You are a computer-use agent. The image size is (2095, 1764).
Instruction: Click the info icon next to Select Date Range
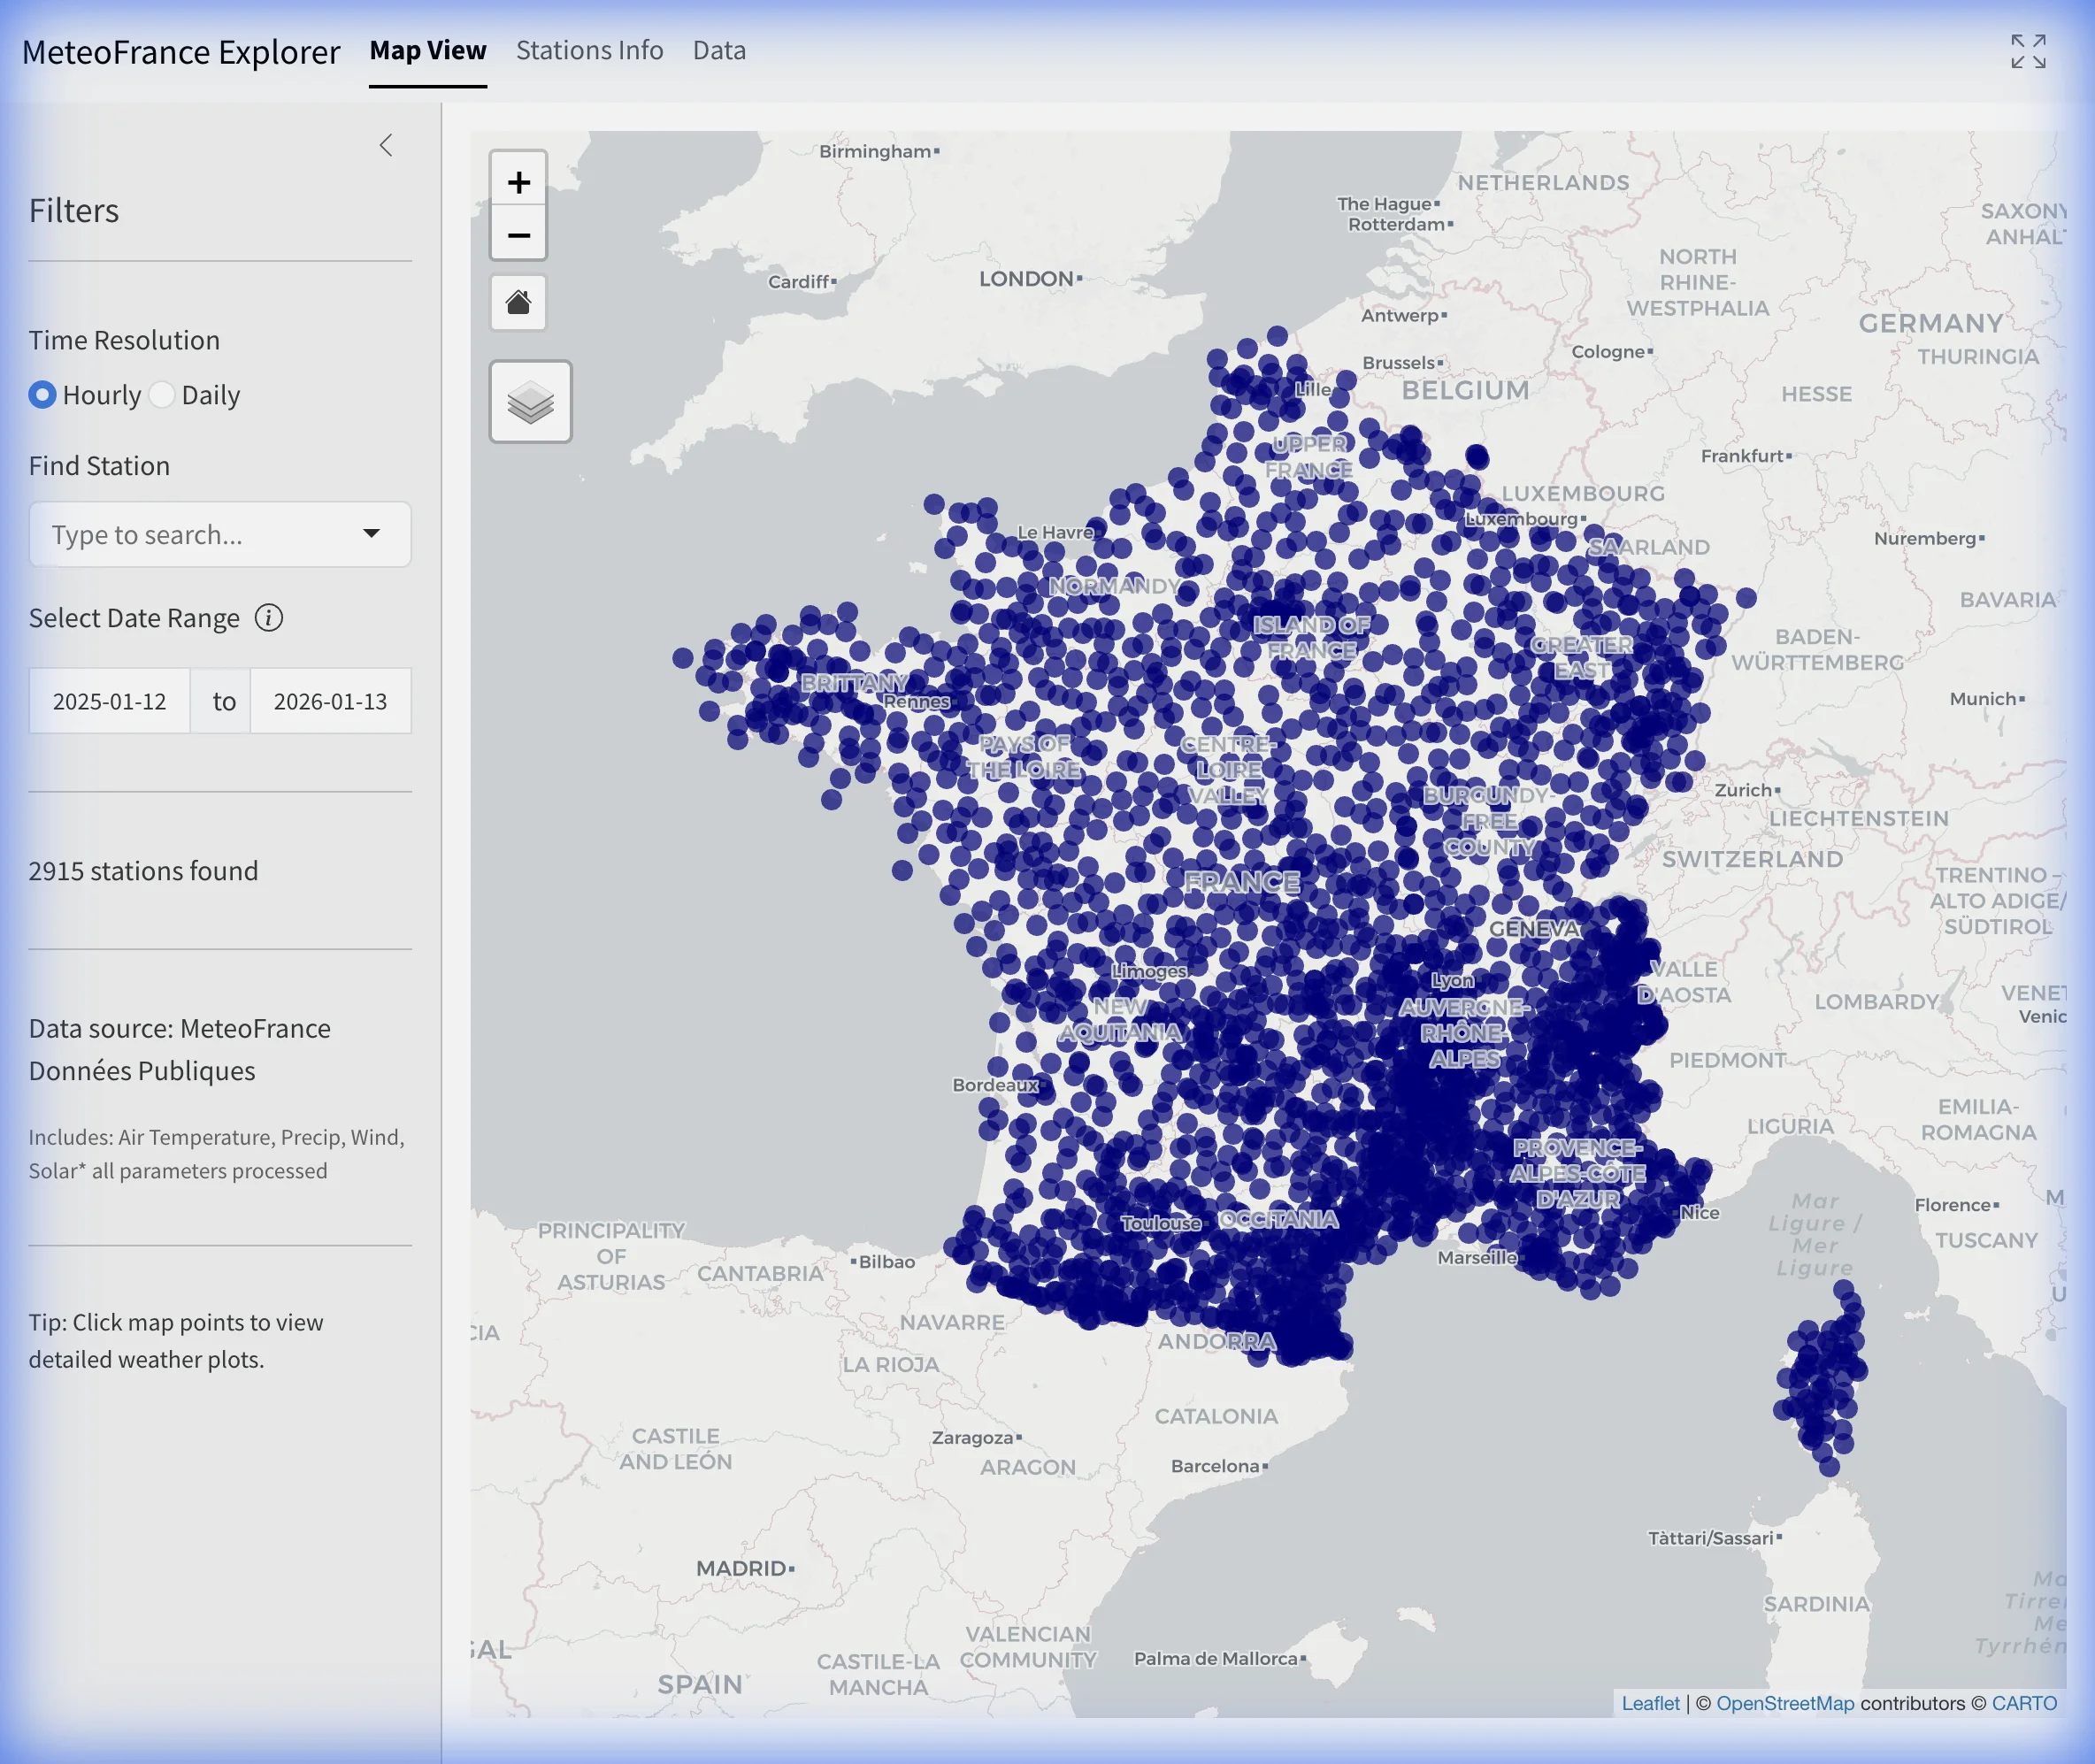coord(268,618)
